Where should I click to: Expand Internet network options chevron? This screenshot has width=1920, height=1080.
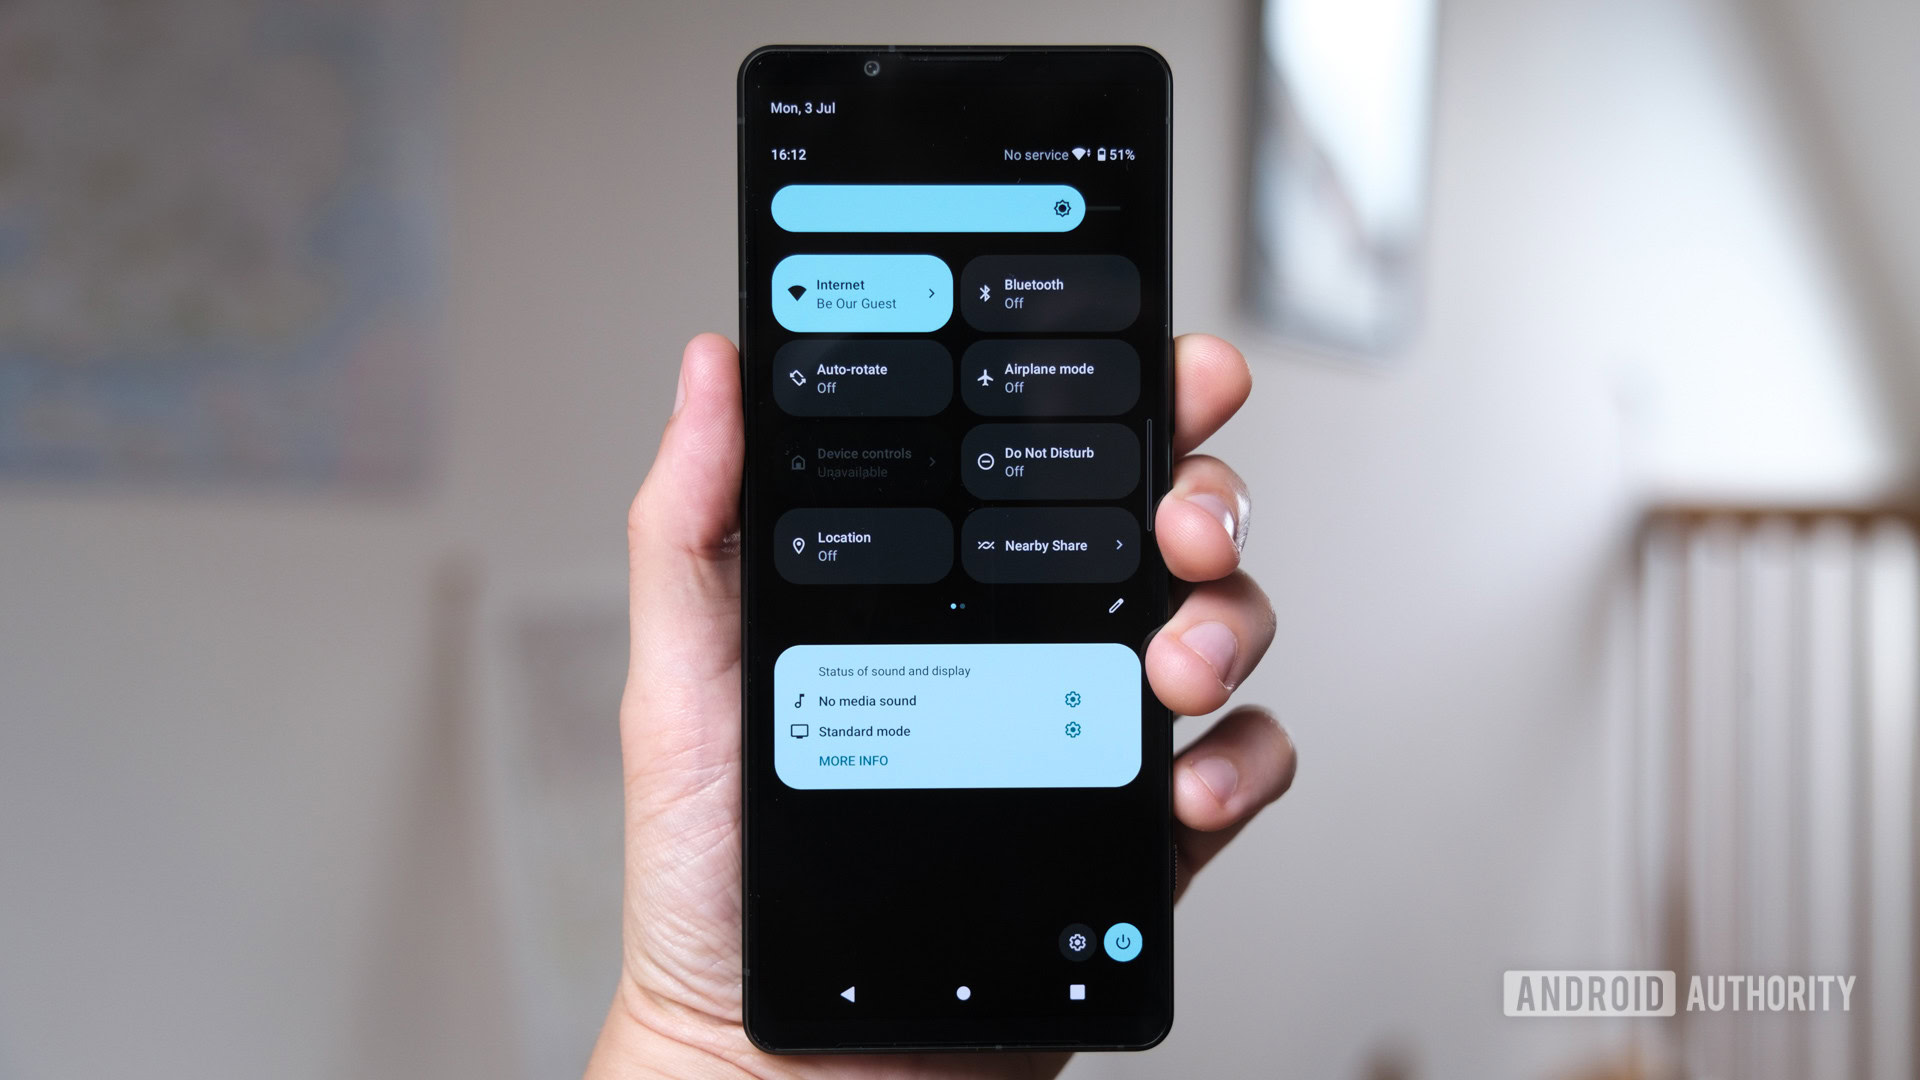pos(938,294)
